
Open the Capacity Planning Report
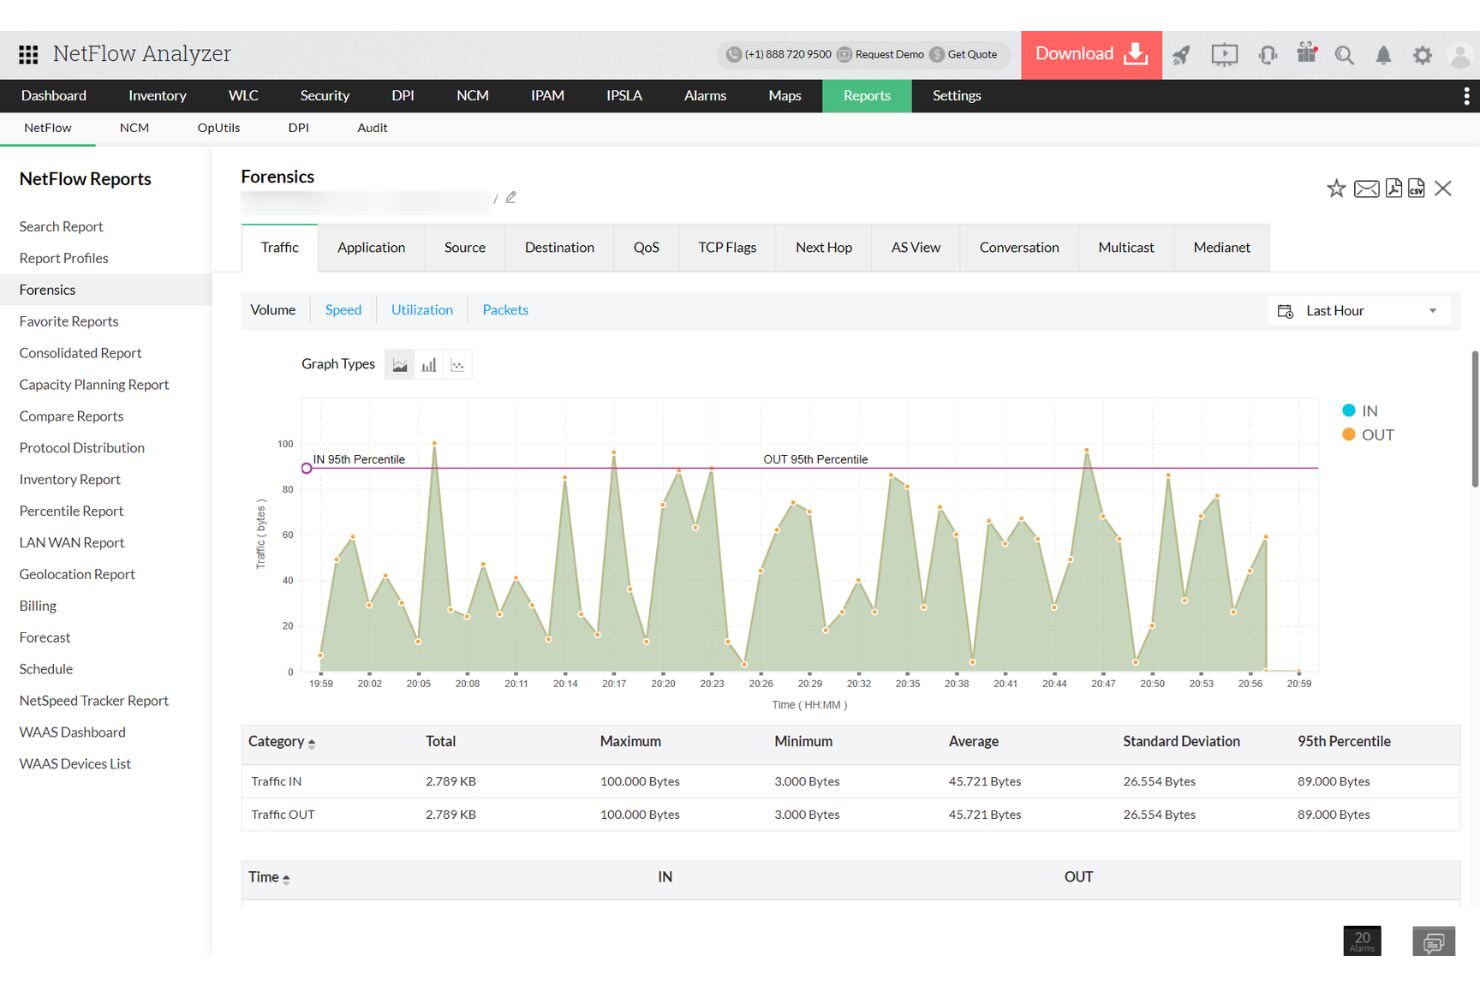coord(93,384)
